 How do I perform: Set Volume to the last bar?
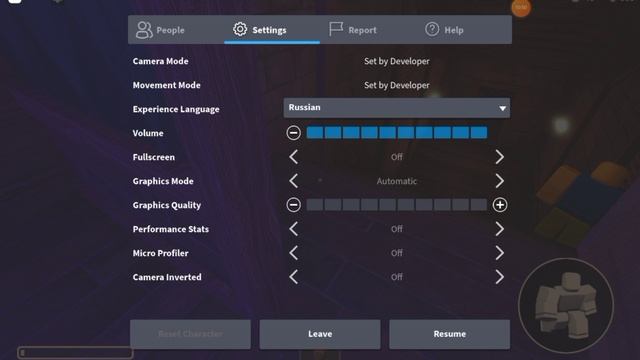click(479, 133)
